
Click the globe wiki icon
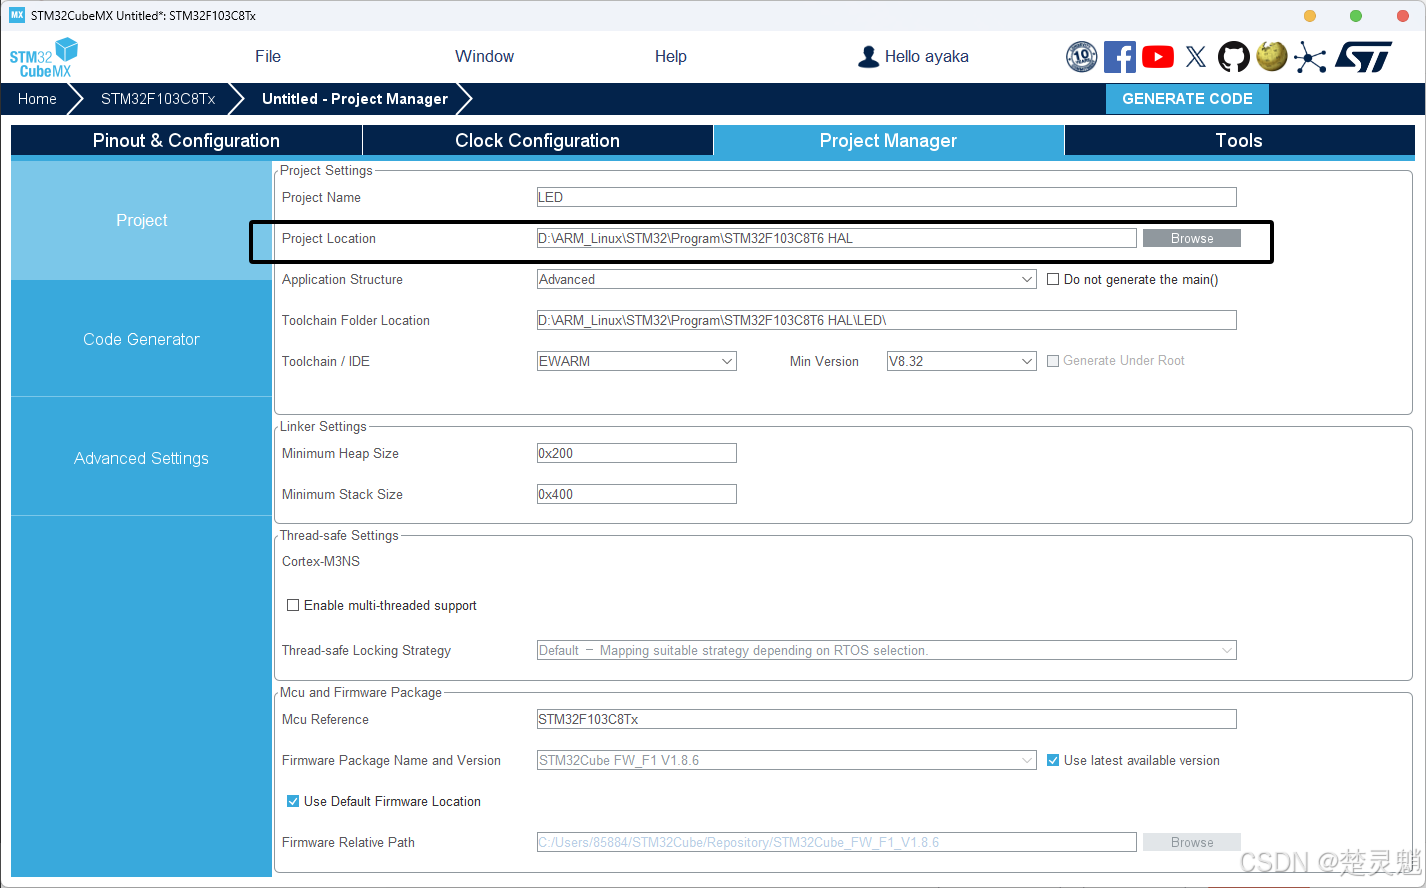pyautogui.click(x=1272, y=57)
